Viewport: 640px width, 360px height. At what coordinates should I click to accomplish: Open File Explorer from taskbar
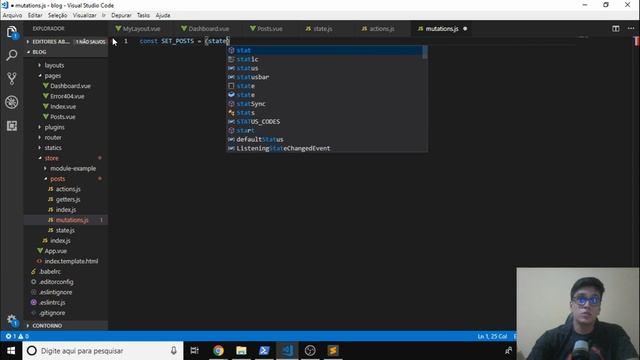pyautogui.click(x=241, y=351)
